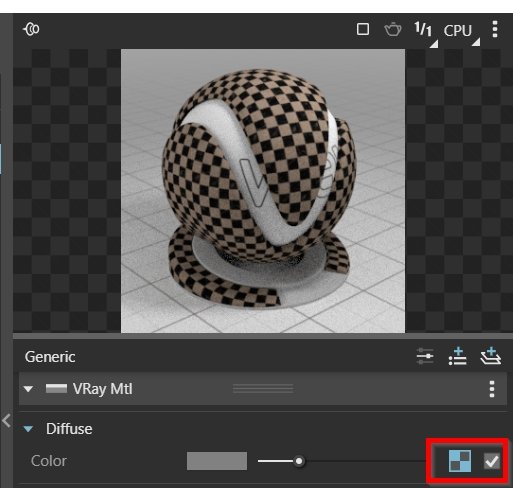Image resolution: width=513 pixels, height=488 pixels.
Task: Click the teapot render preview icon
Action: 393,29
